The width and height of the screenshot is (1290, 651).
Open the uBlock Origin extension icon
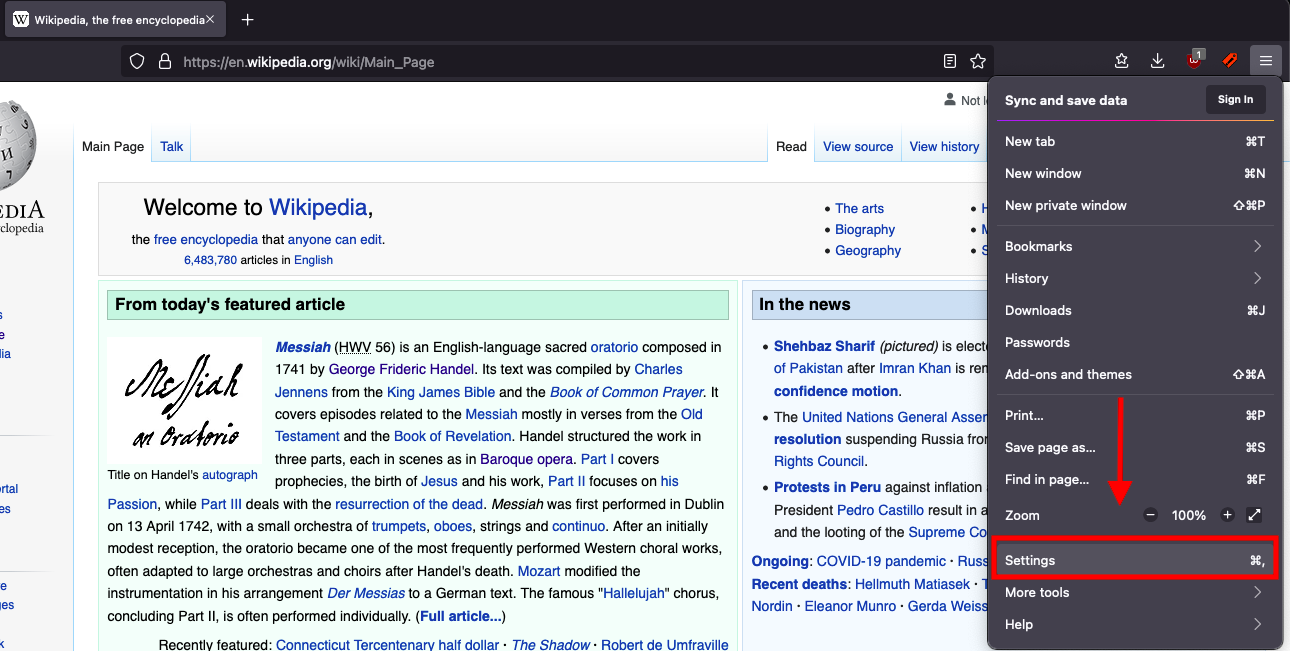(1194, 61)
